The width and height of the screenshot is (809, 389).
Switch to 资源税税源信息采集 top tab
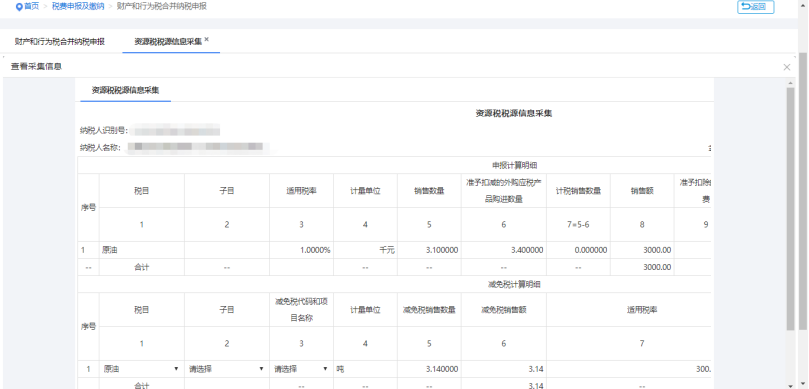click(x=168, y=42)
